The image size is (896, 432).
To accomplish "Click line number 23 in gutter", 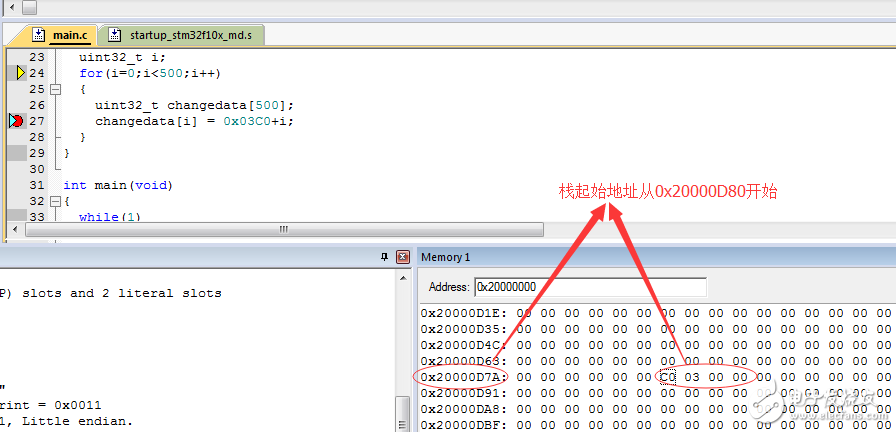I will point(37,57).
